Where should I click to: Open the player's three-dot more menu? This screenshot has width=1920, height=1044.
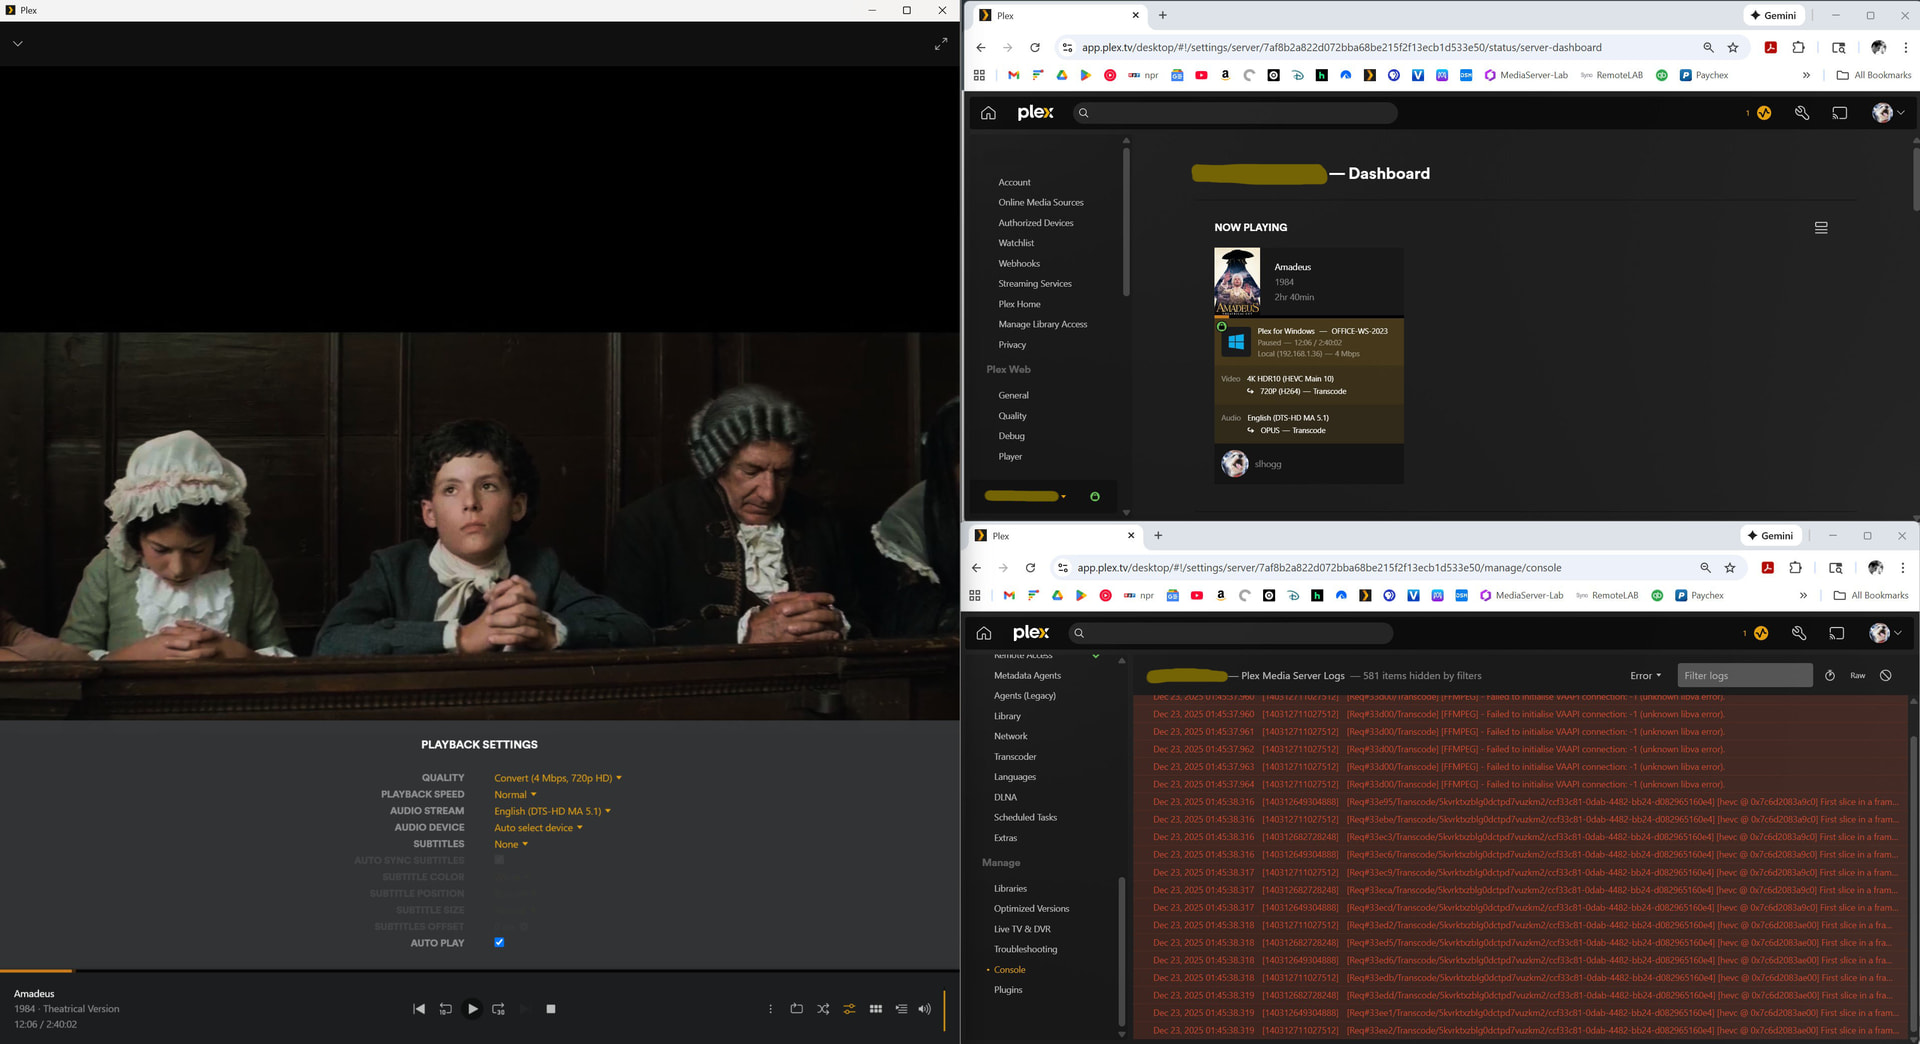click(x=770, y=1009)
